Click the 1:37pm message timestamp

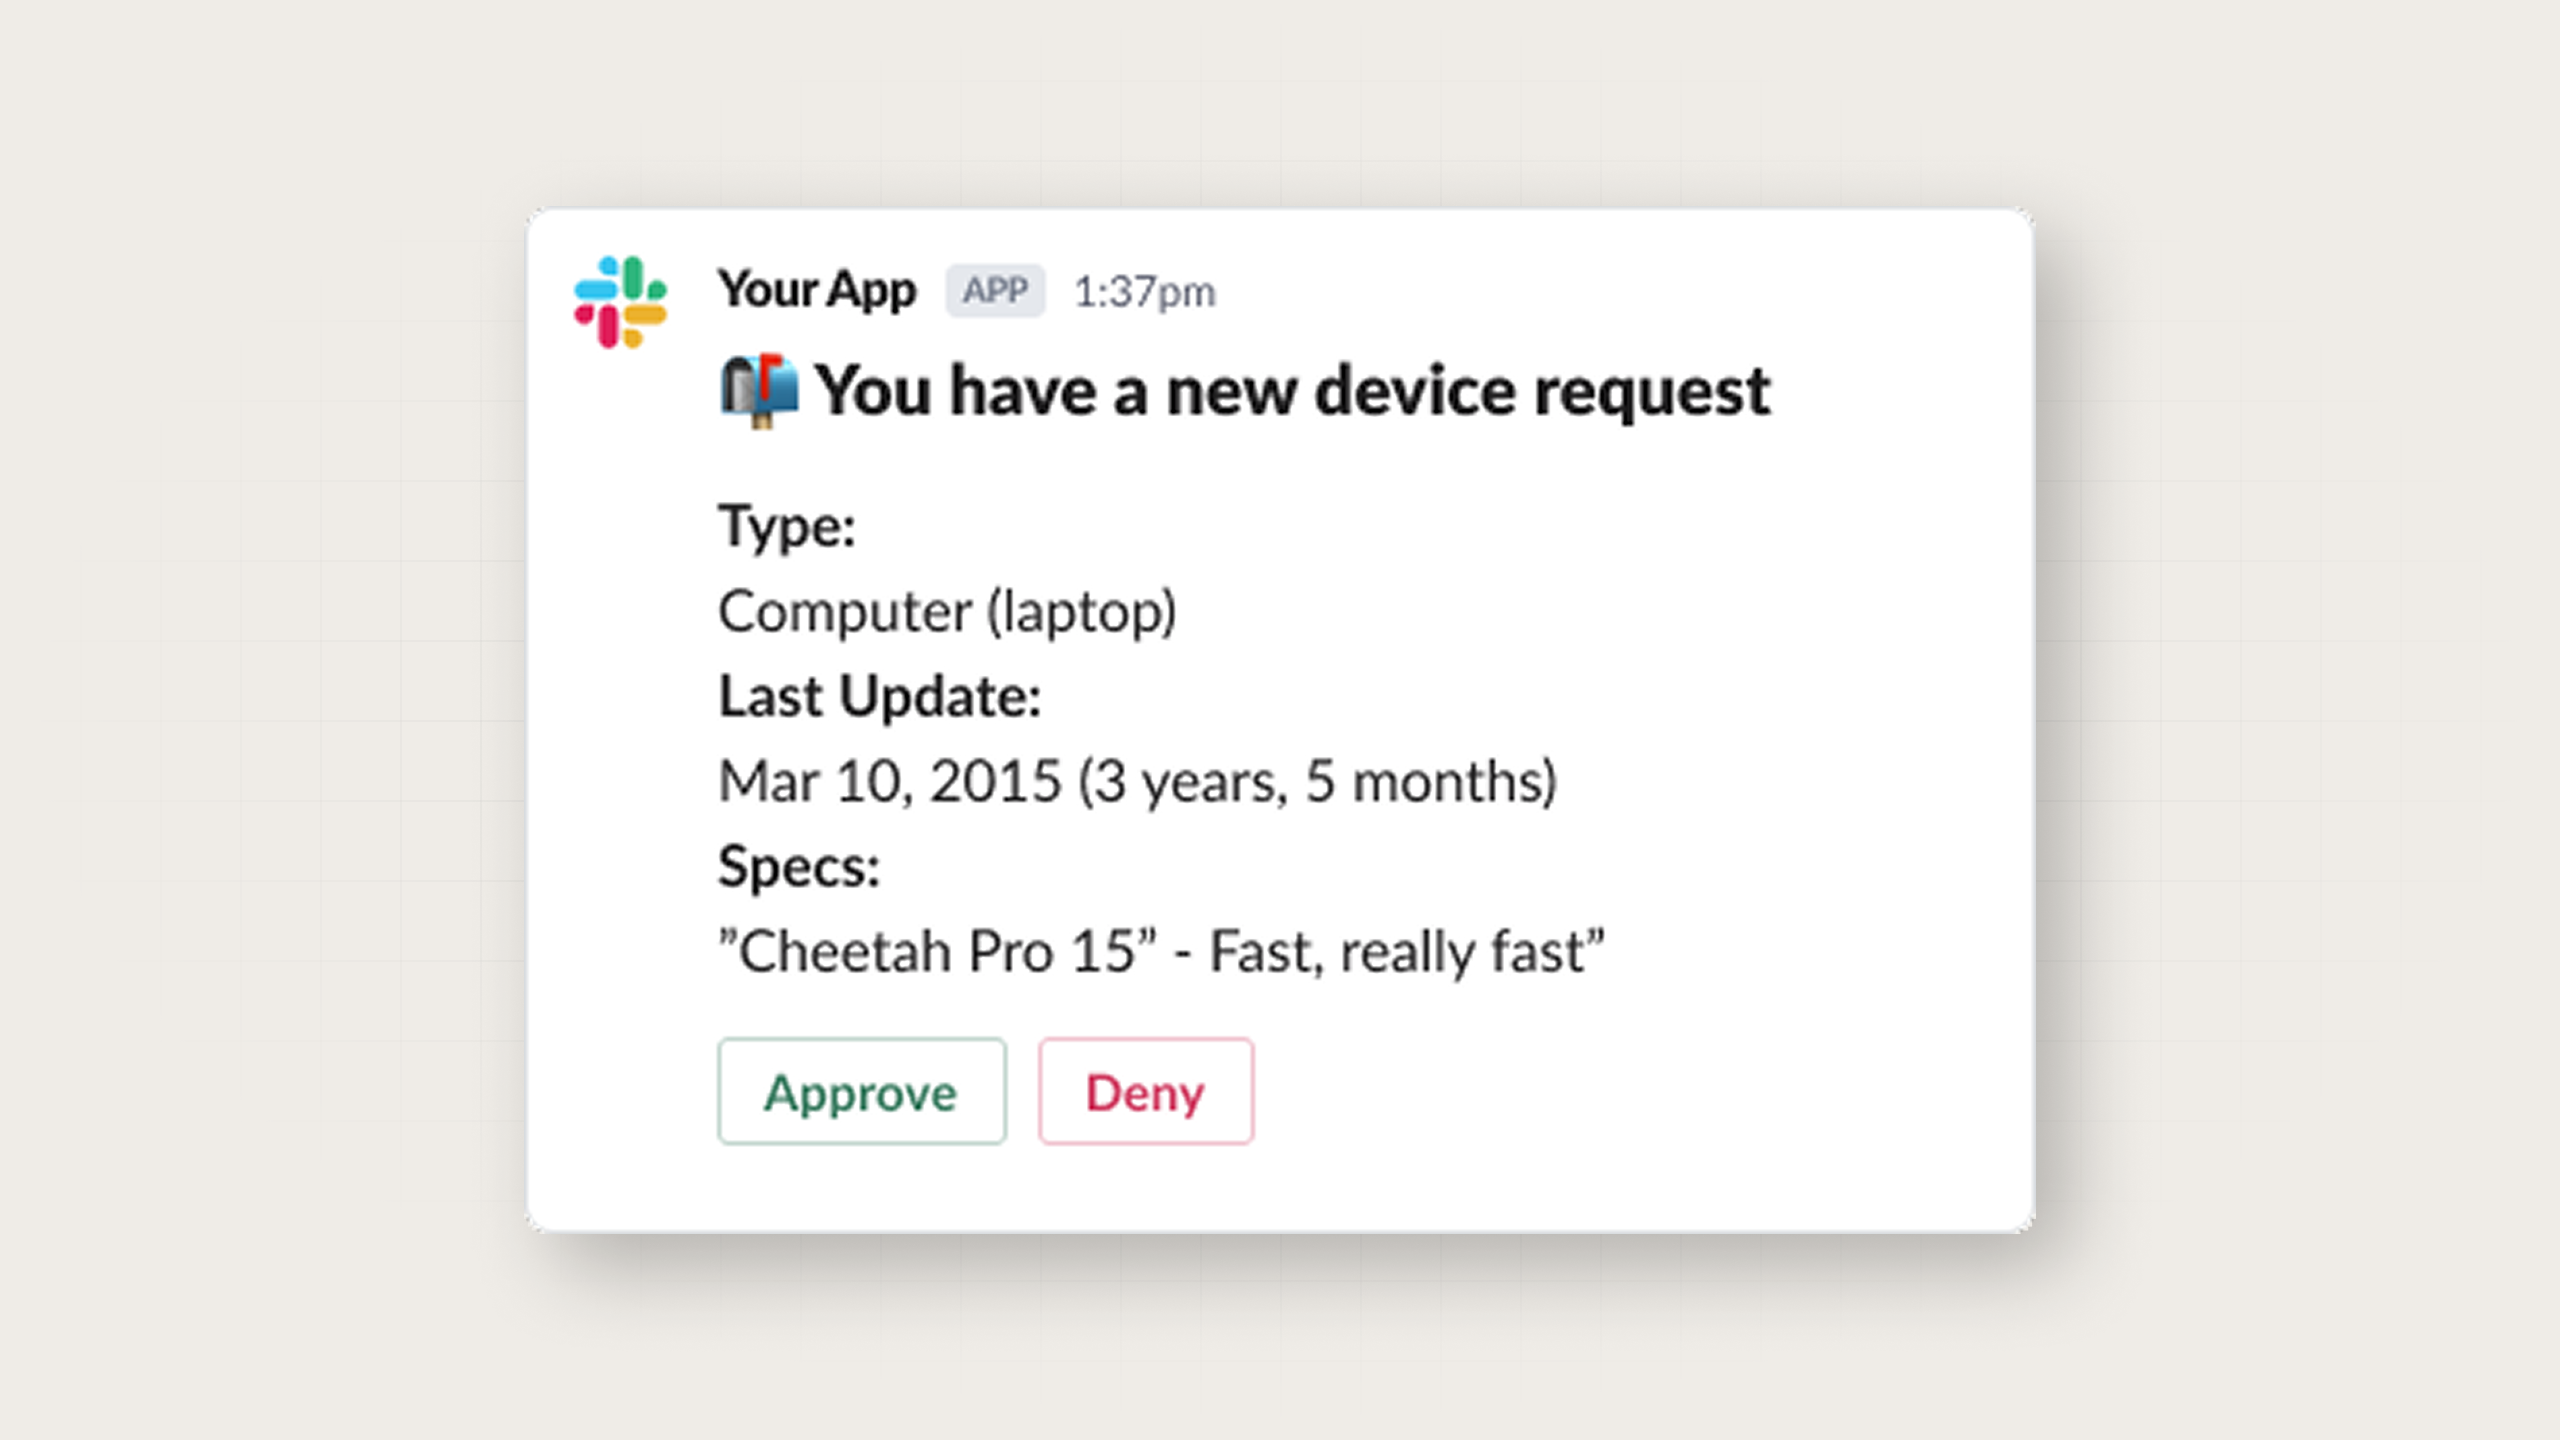click(1146, 290)
